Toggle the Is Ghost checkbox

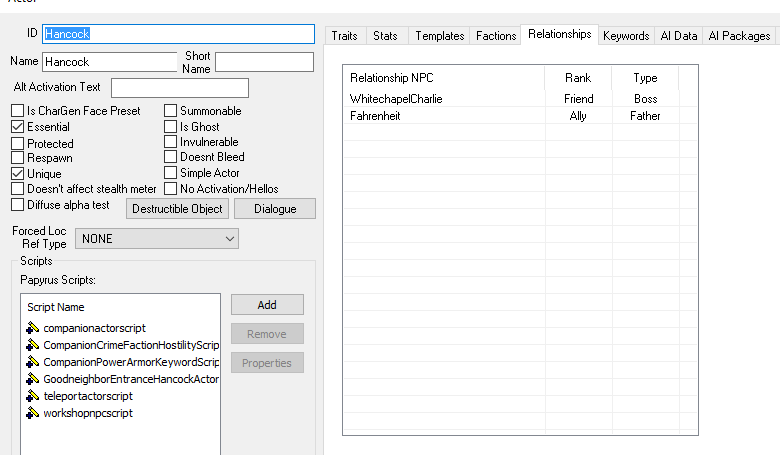(170, 126)
